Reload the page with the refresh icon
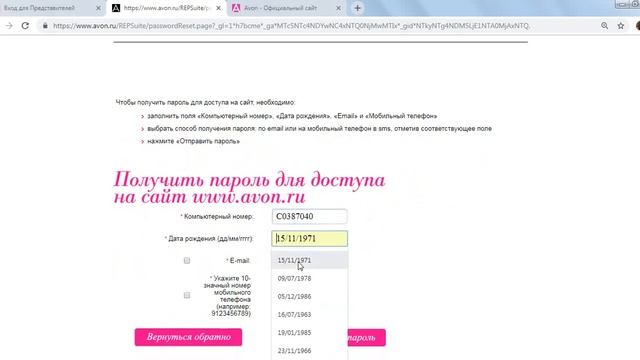This screenshot has width=640, height=360. (25, 26)
